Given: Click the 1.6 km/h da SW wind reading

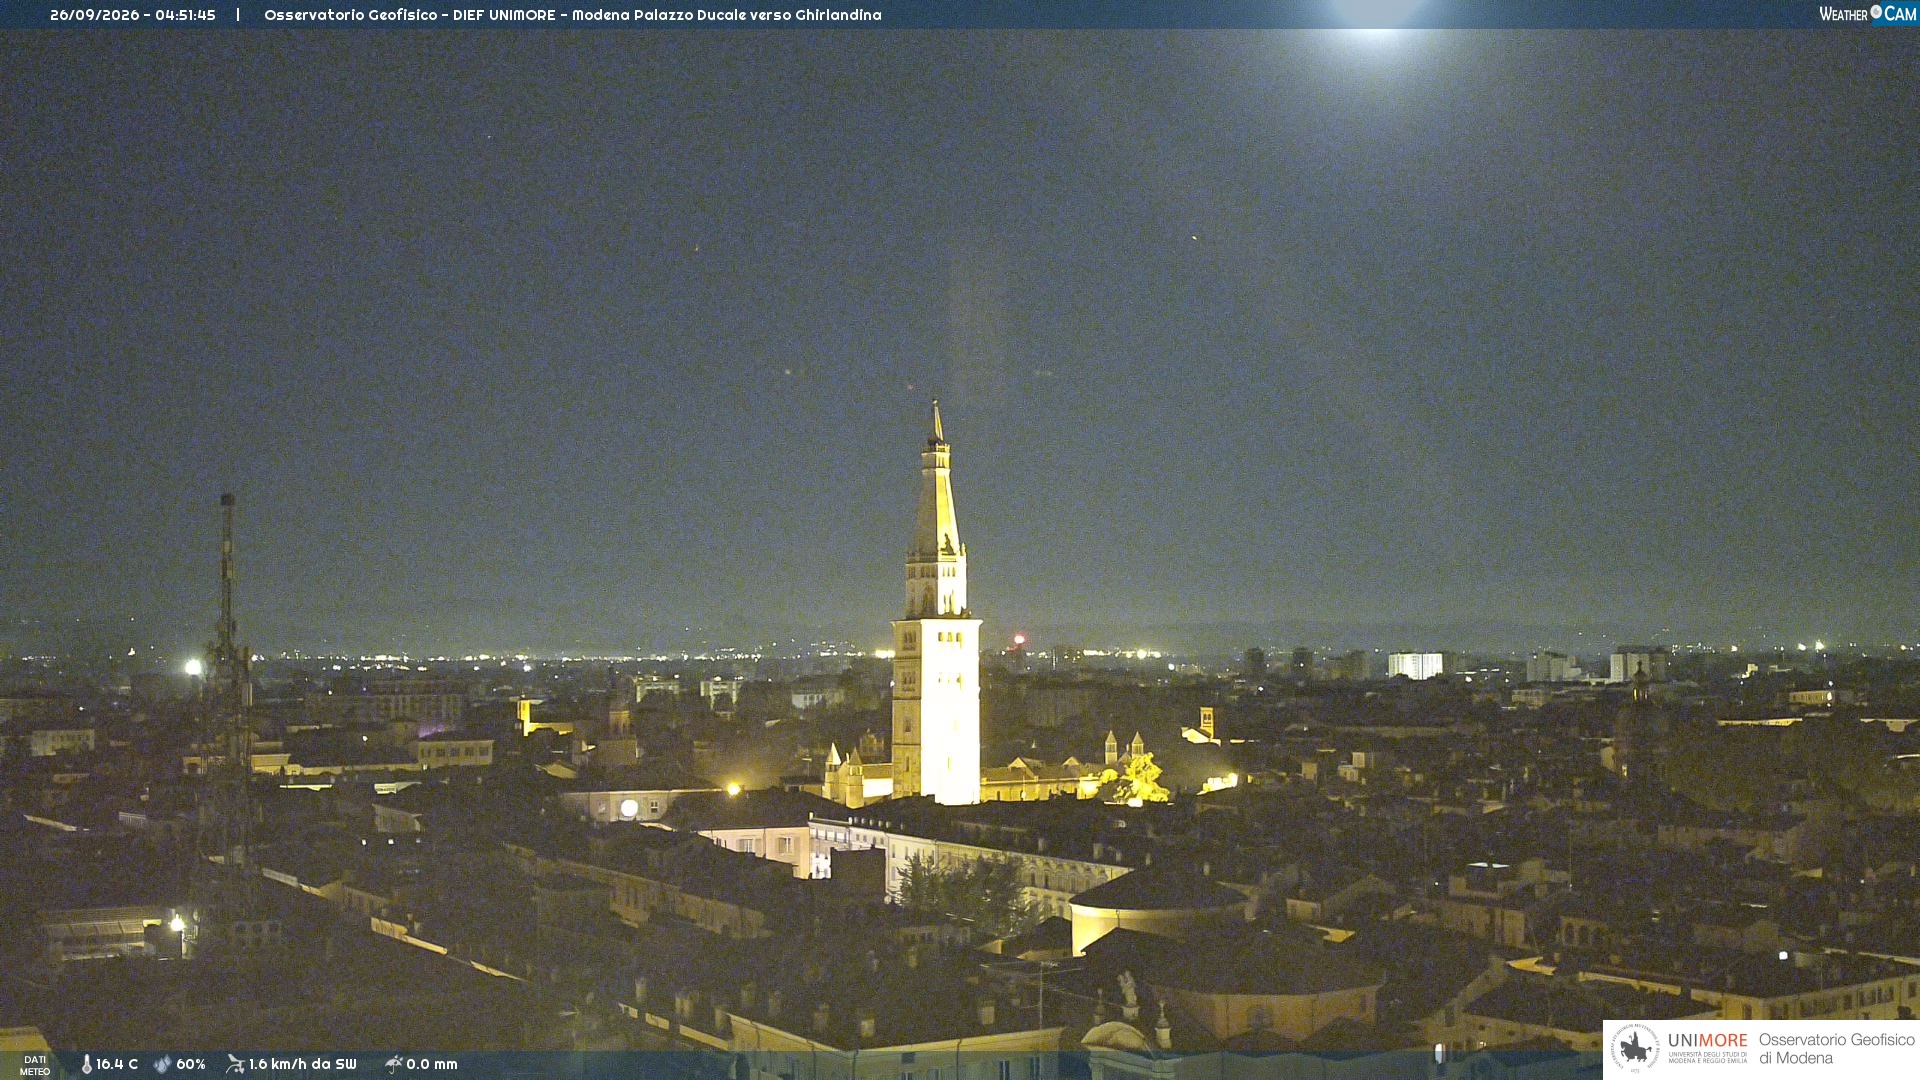Looking at the screenshot, I should point(302,1064).
